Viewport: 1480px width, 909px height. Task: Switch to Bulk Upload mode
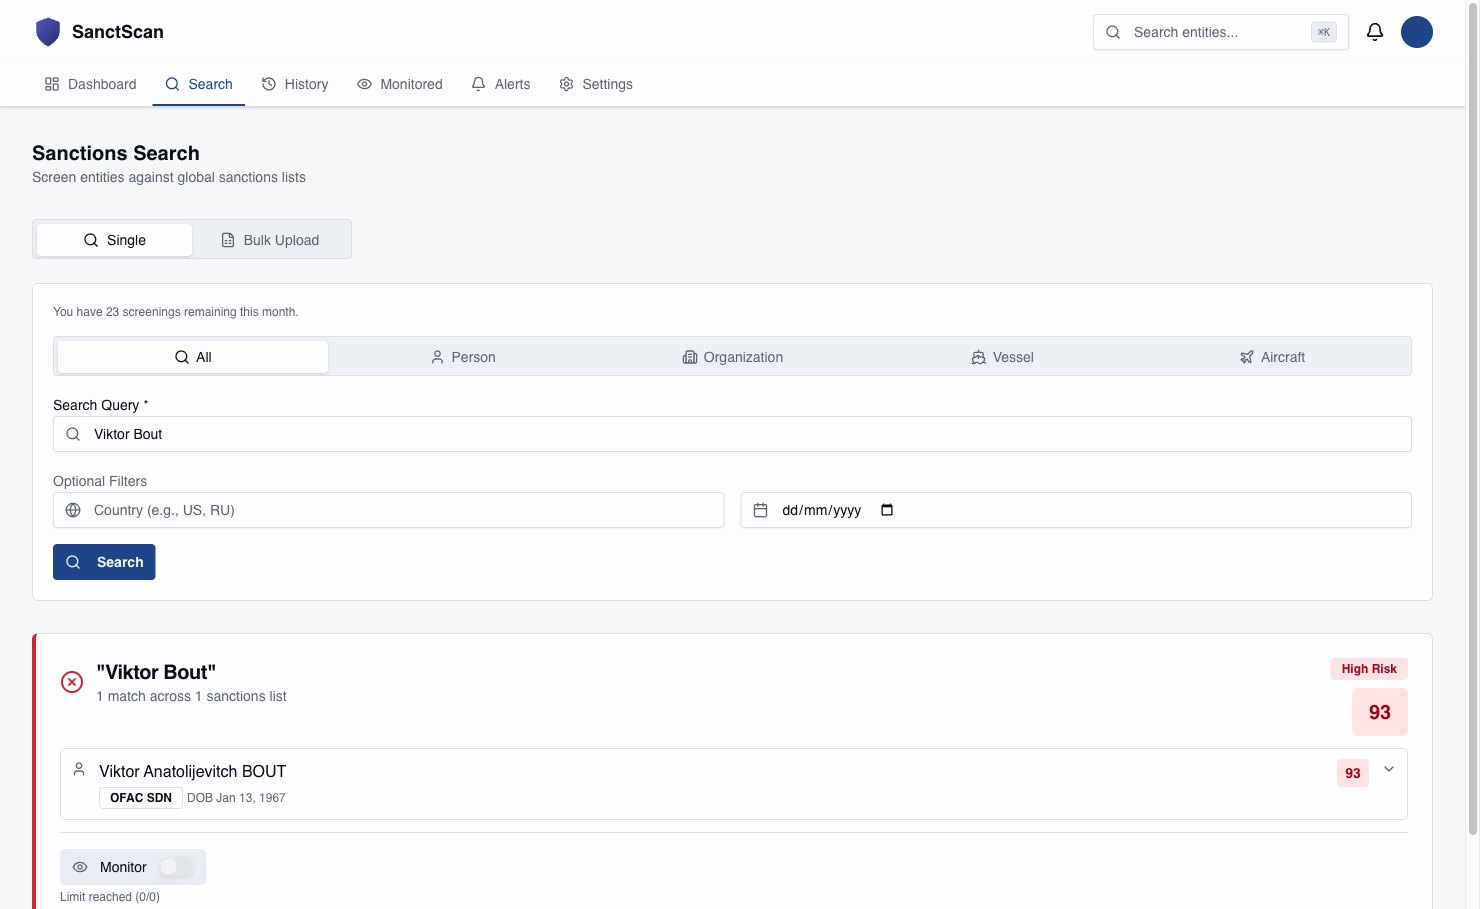click(x=270, y=240)
